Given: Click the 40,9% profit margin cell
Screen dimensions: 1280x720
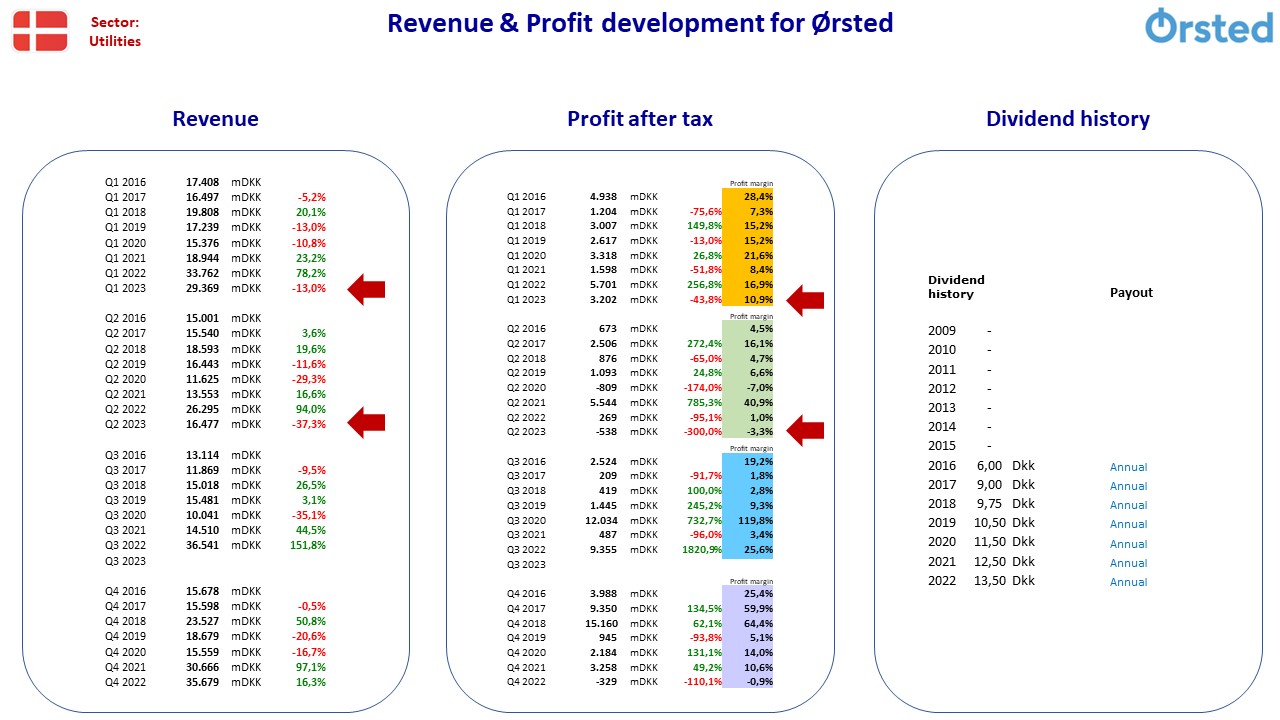Looking at the screenshot, I should point(747,403).
